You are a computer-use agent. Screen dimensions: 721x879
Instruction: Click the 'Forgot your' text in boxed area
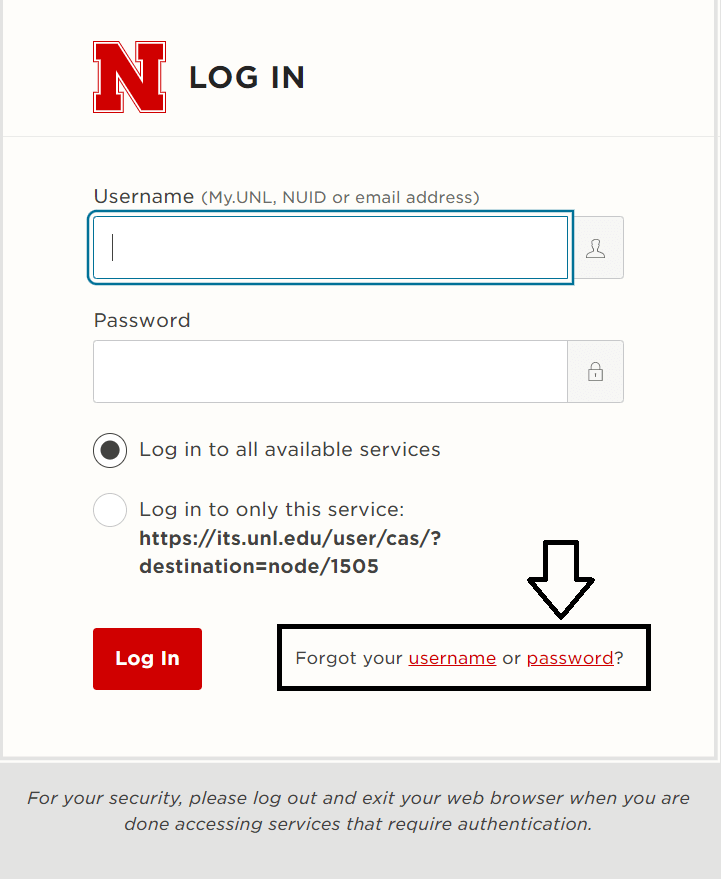tap(349, 658)
